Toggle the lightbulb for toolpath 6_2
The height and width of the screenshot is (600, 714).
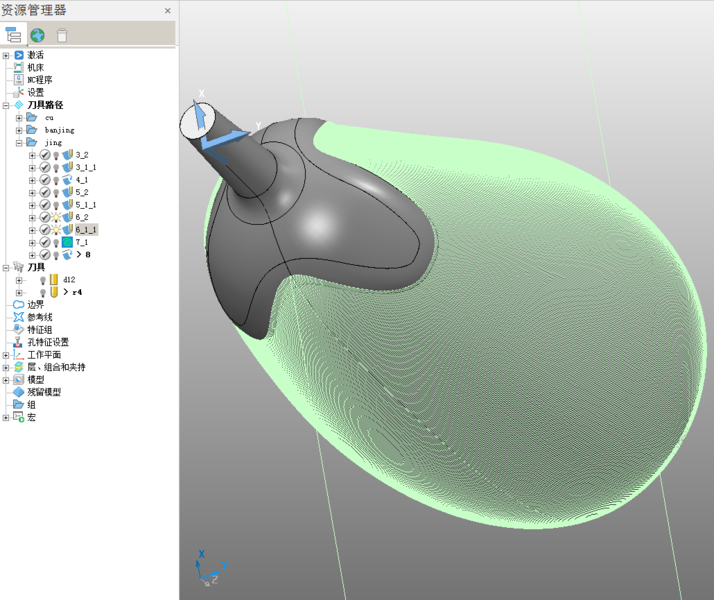click(56, 217)
